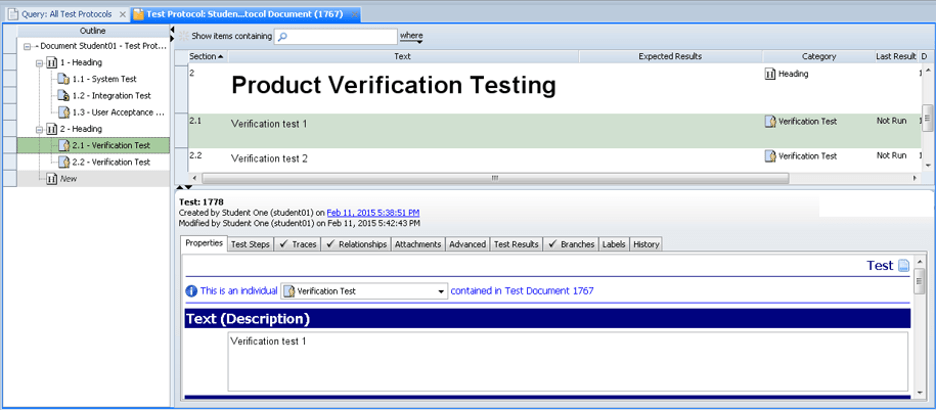Click Verification Test icon in row 2.1

(771, 121)
